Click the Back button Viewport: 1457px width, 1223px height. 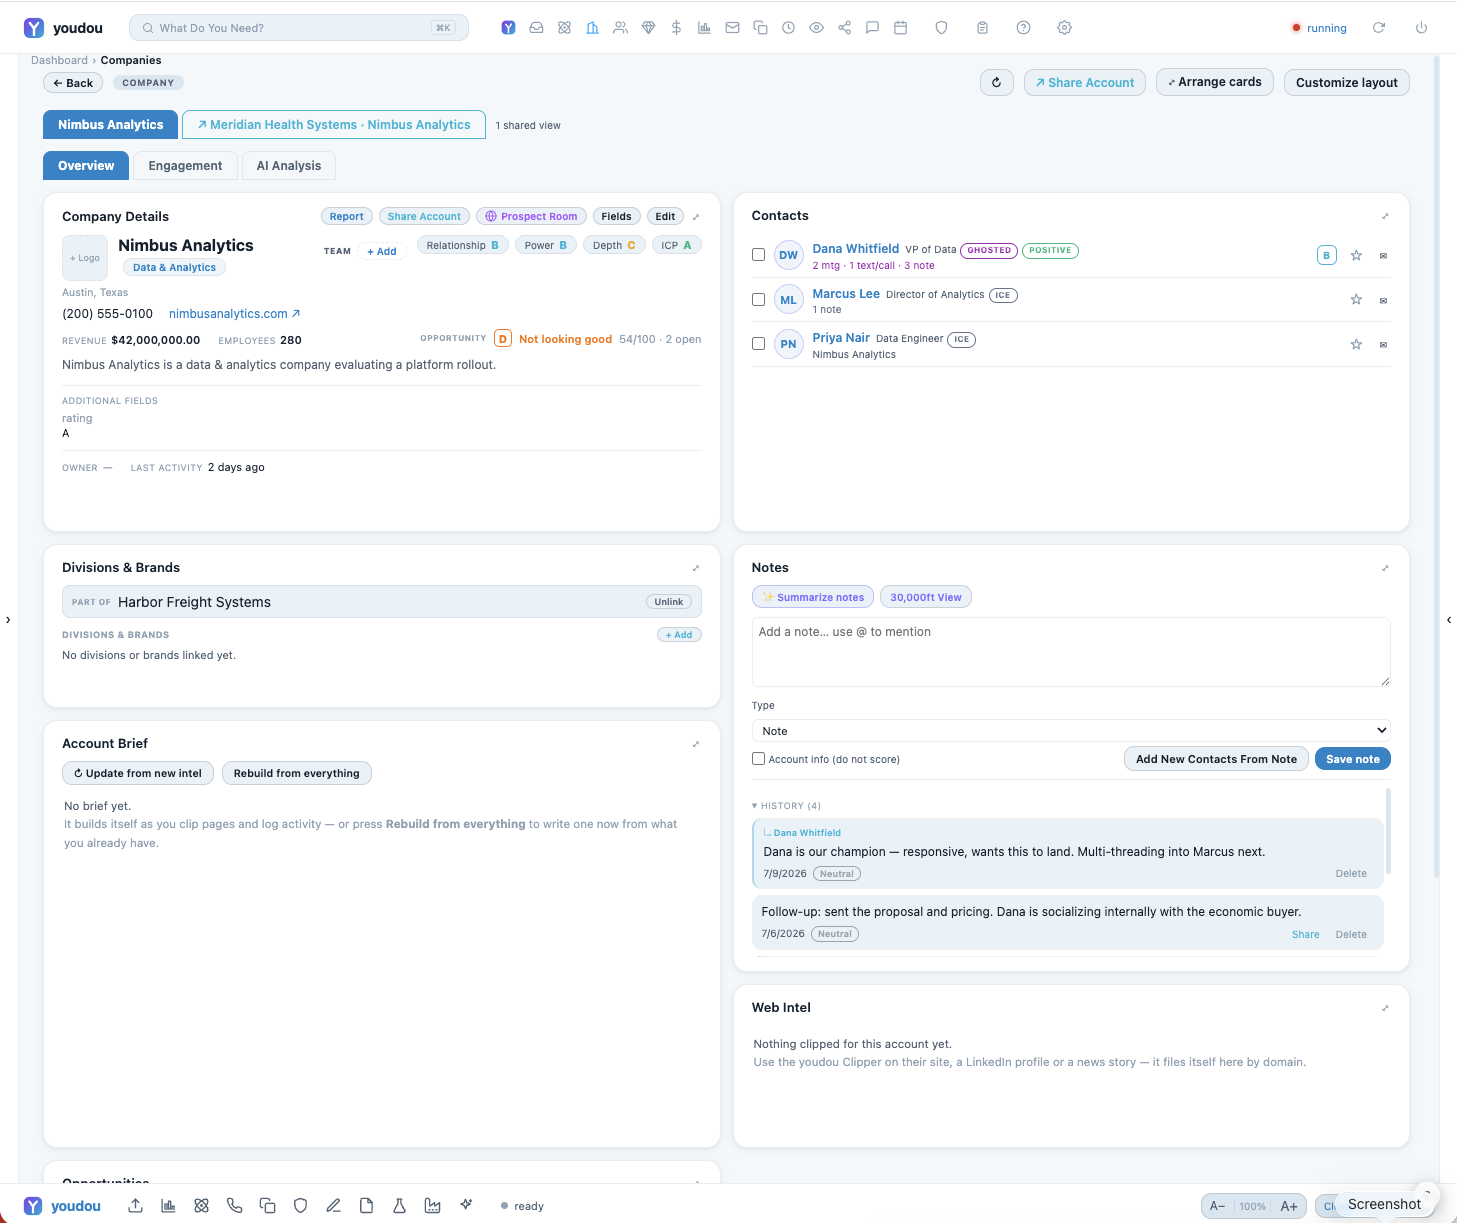pos(73,83)
